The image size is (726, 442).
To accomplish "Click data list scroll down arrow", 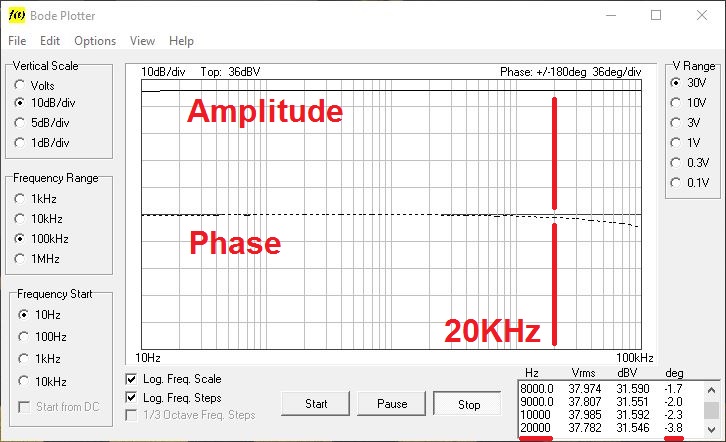I will [712, 430].
